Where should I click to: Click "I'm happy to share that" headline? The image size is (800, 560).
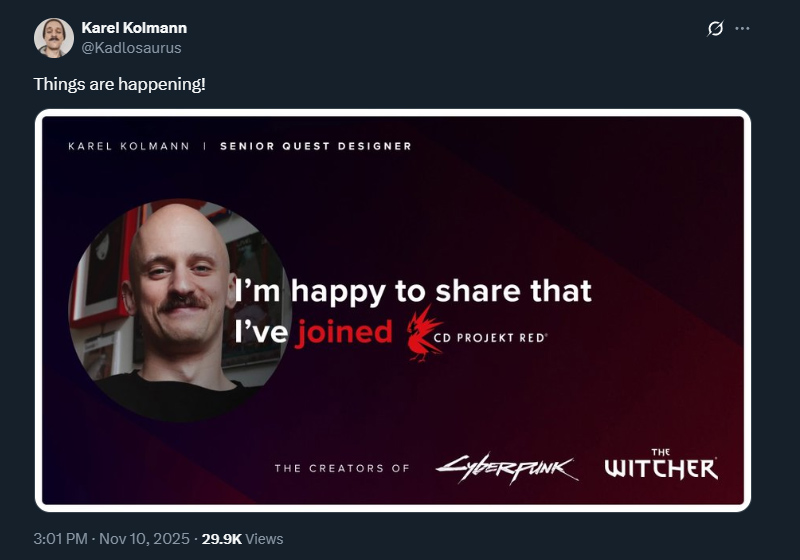[x=413, y=291]
